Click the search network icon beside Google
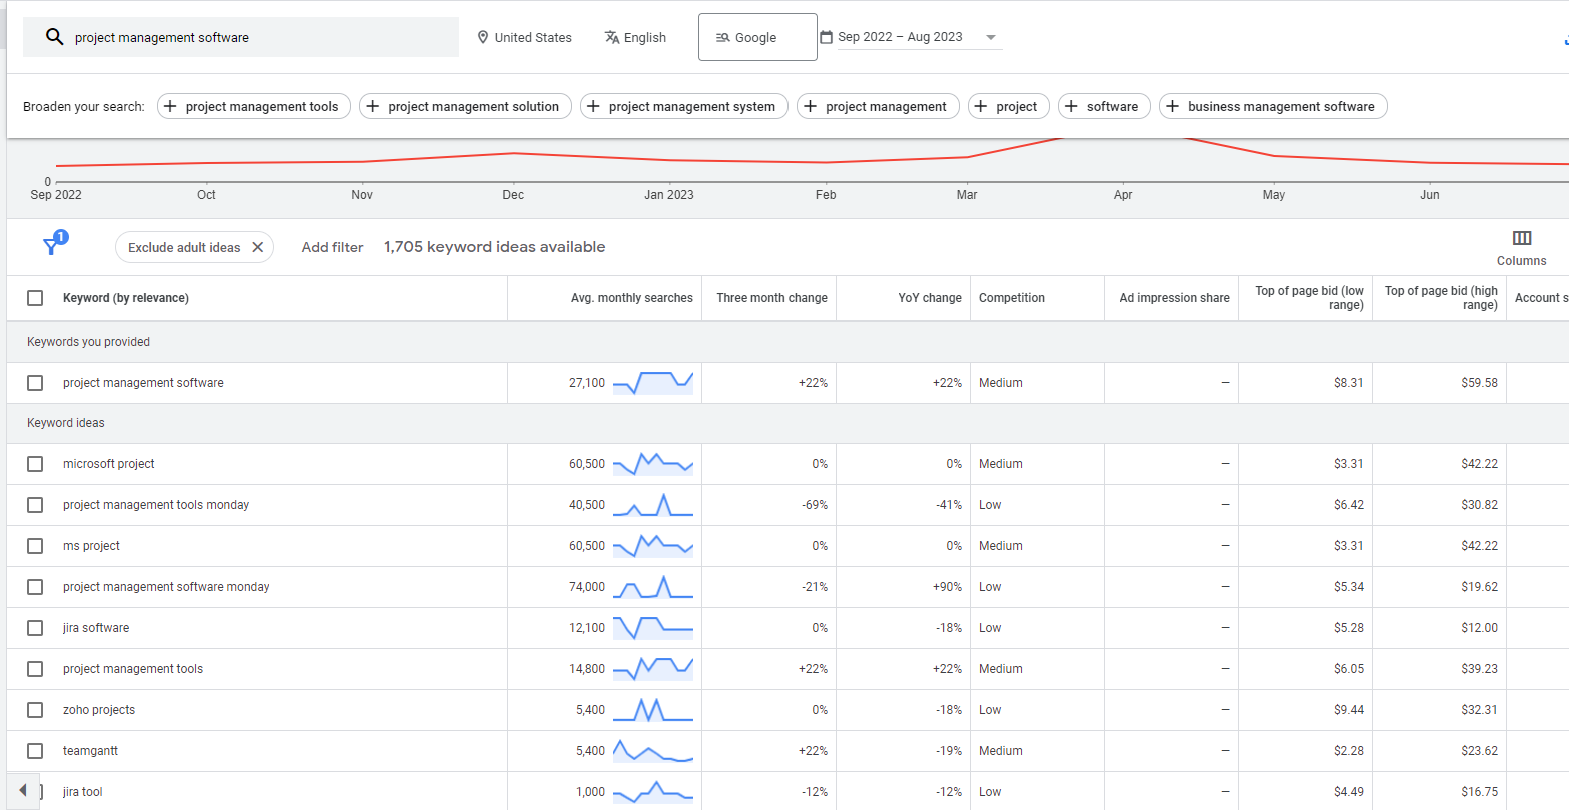 pos(722,38)
